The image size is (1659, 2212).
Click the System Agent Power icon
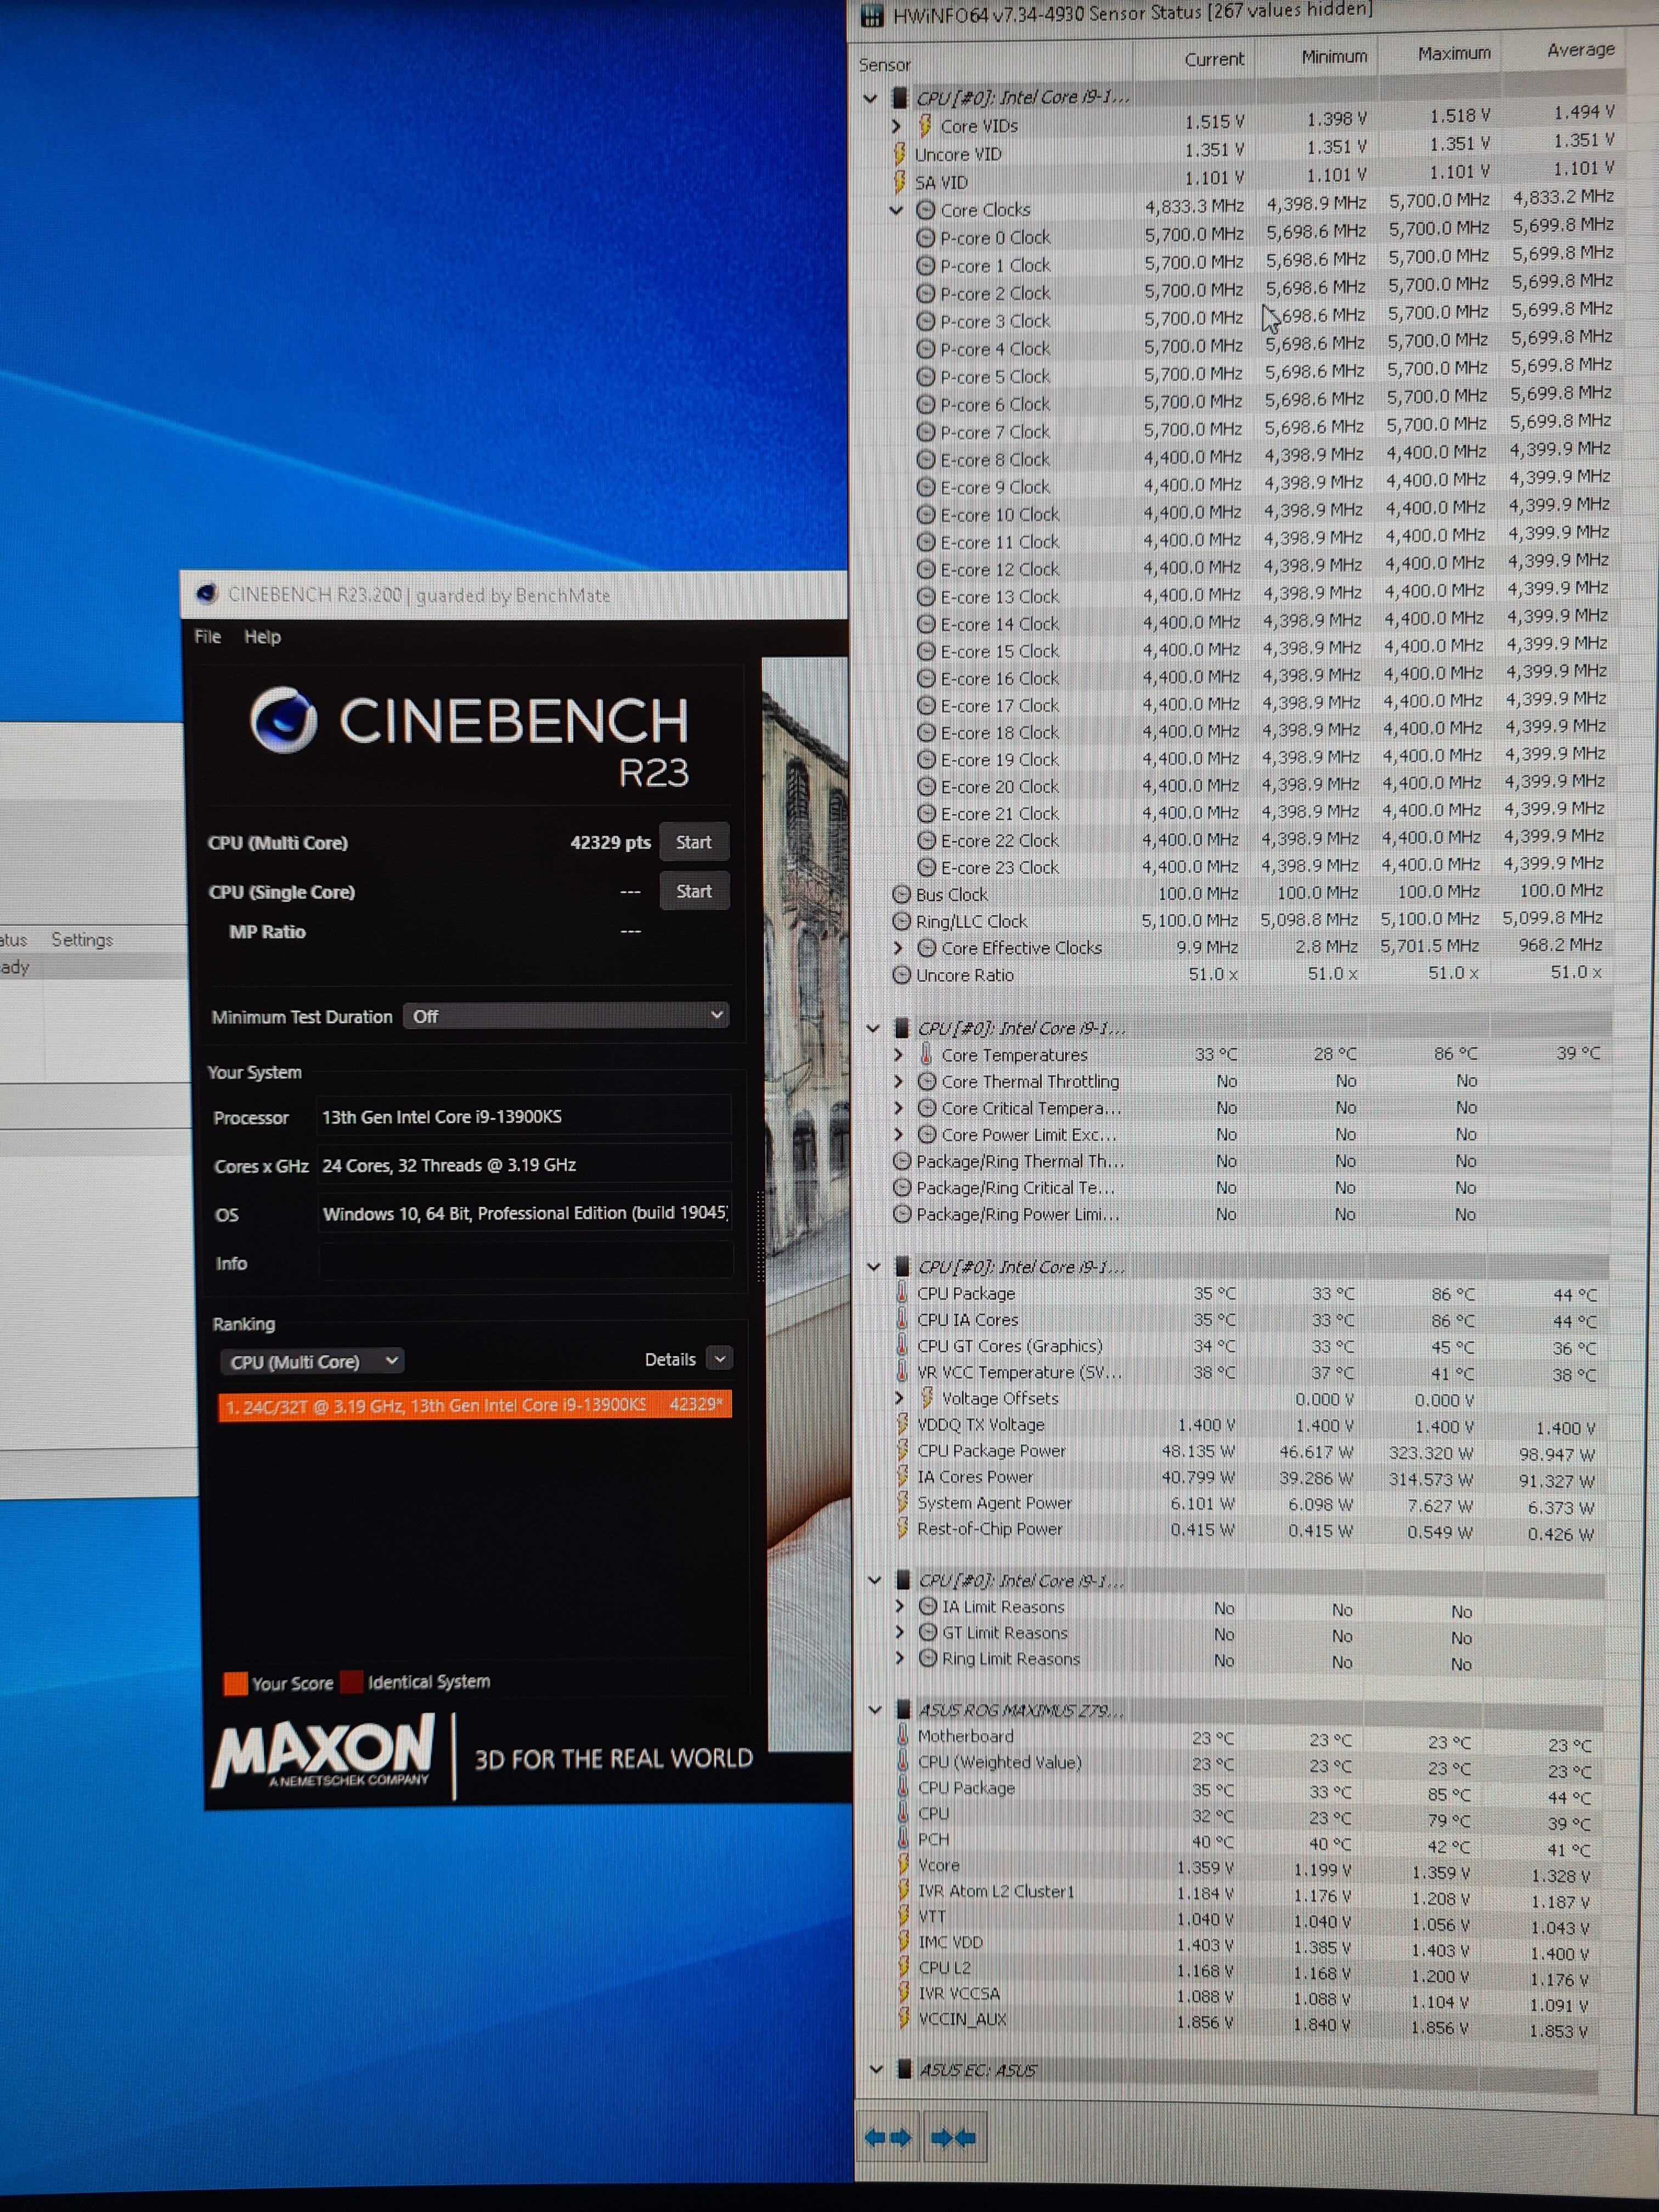coord(903,1502)
